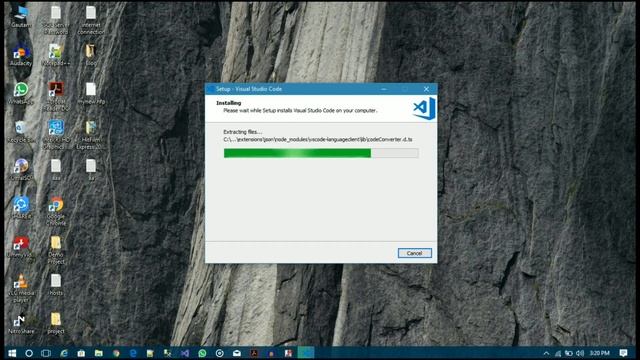Viewport: 640px width, 360px height.
Task: Click the installation progress bar
Action: 321,153
